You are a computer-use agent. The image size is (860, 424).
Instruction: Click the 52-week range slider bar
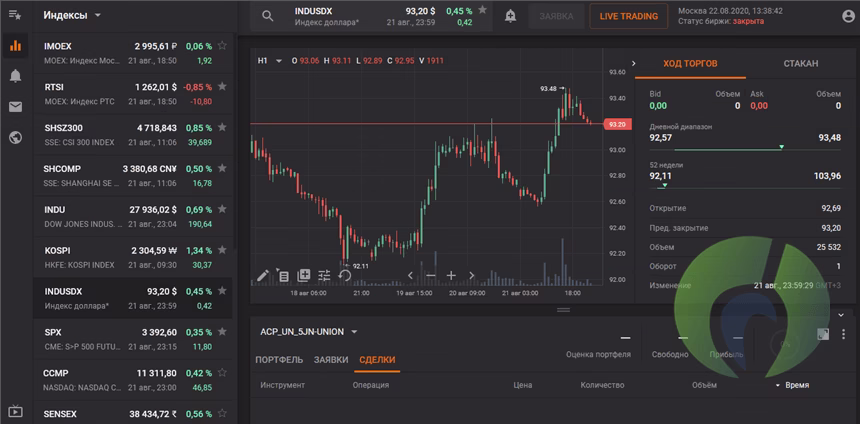[x=745, y=188]
